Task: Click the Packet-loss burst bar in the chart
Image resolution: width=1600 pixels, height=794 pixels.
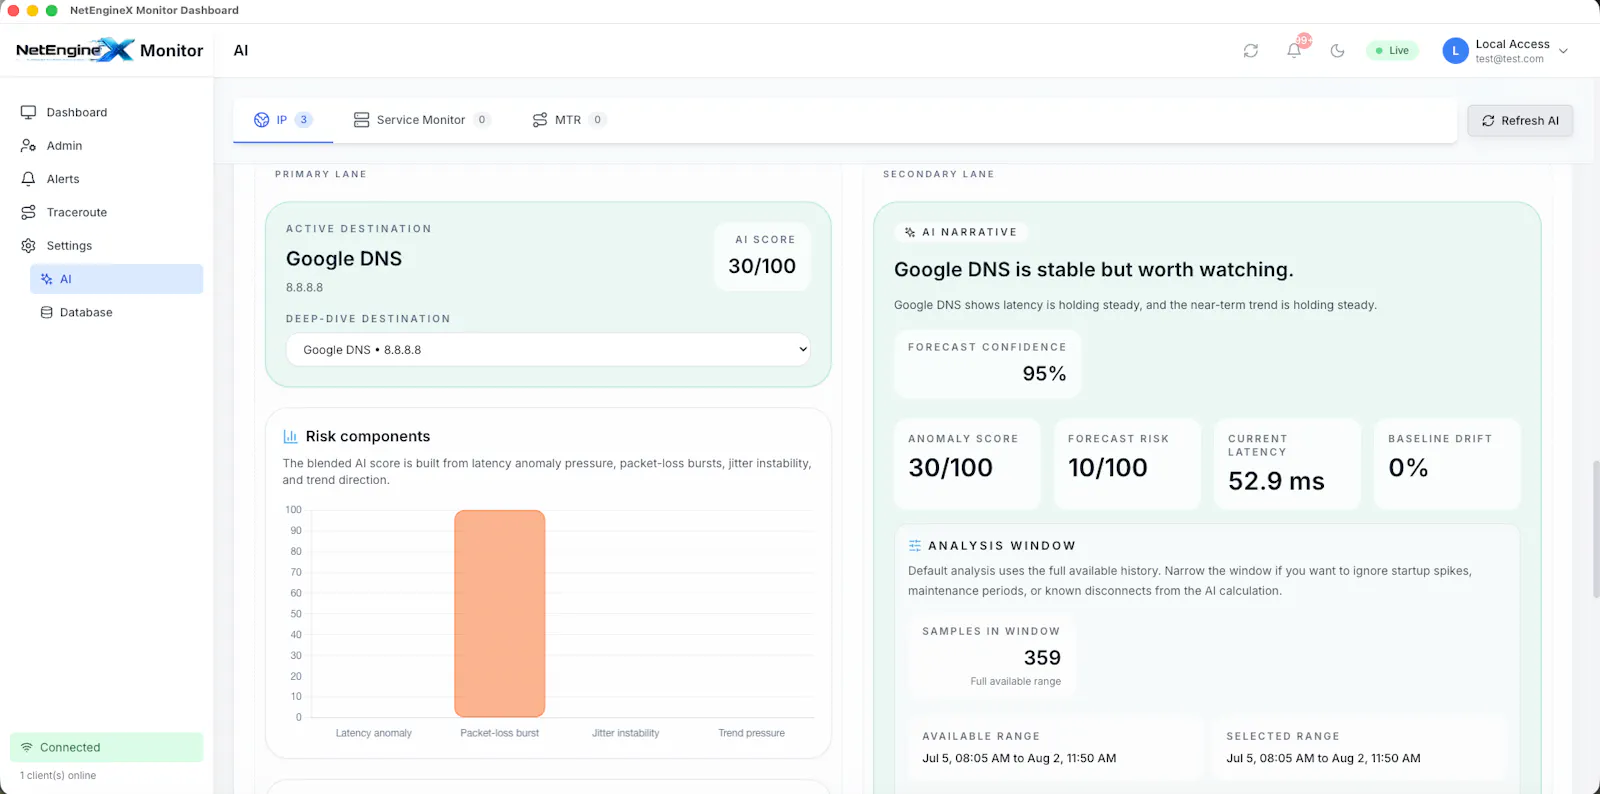Action: 500,614
